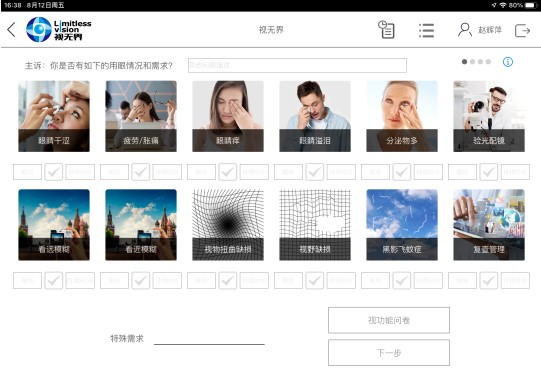Tap the box right of 复查管理 checkmark
541x385 pixels.
tap(515, 280)
